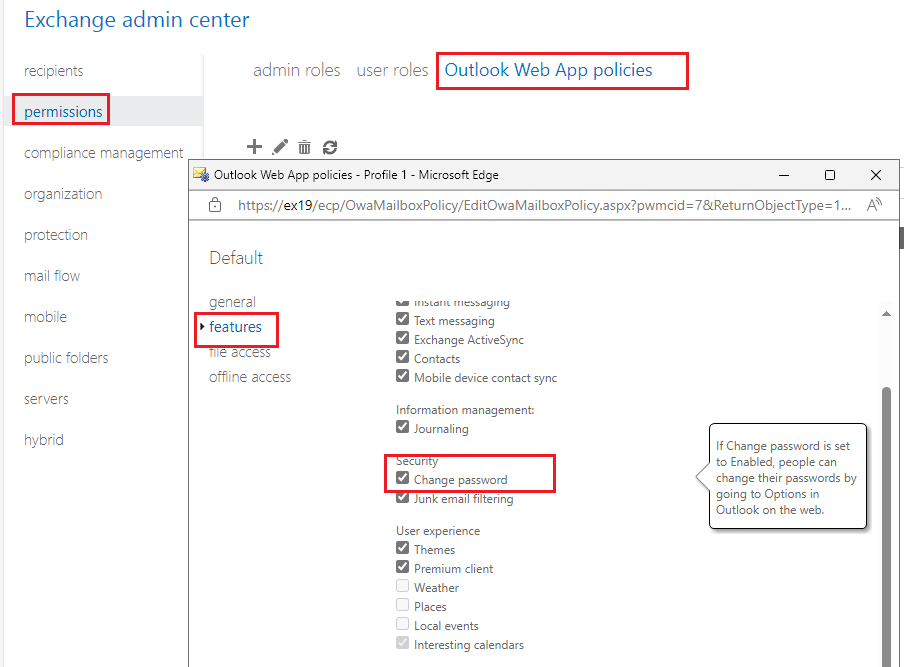
Task: Open hybrid in left navigation
Action: click(44, 440)
